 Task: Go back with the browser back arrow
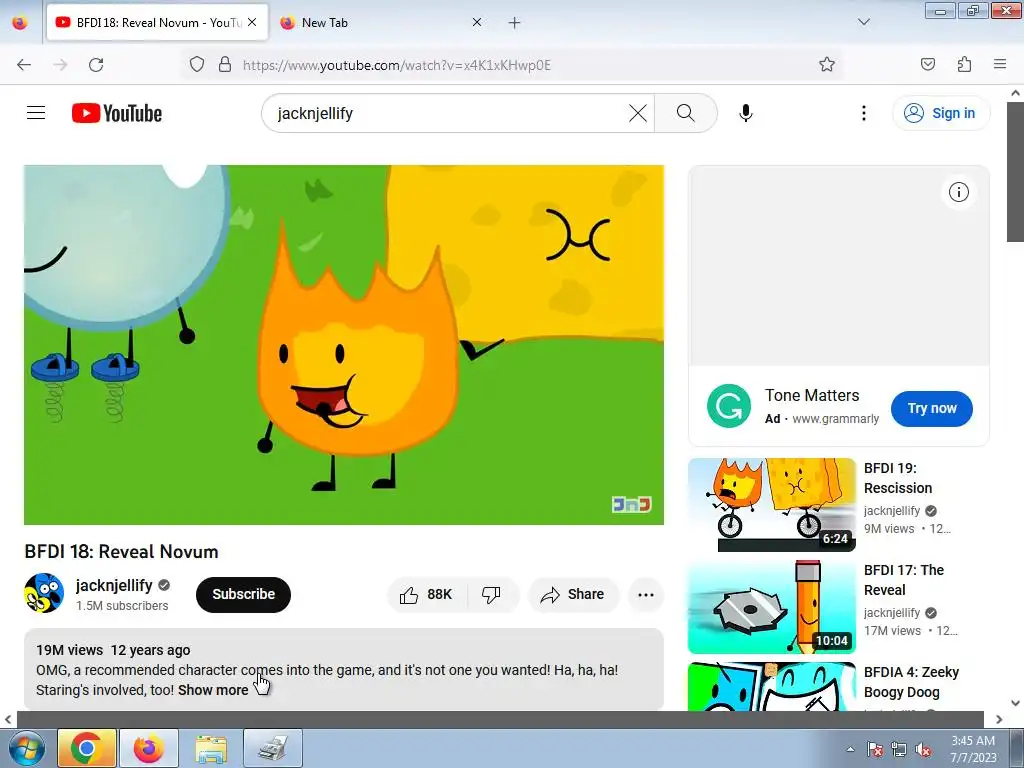pos(24,65)
